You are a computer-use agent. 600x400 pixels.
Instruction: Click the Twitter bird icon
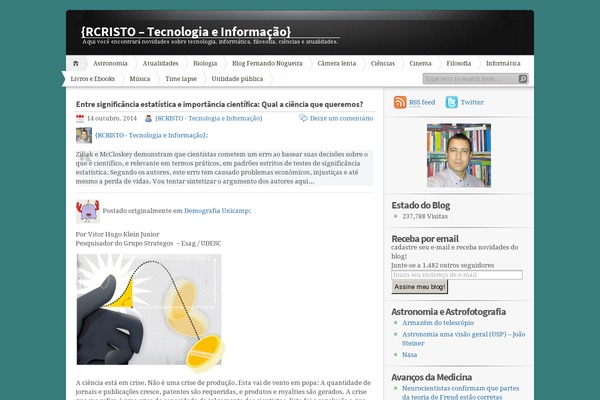(452, 102)
